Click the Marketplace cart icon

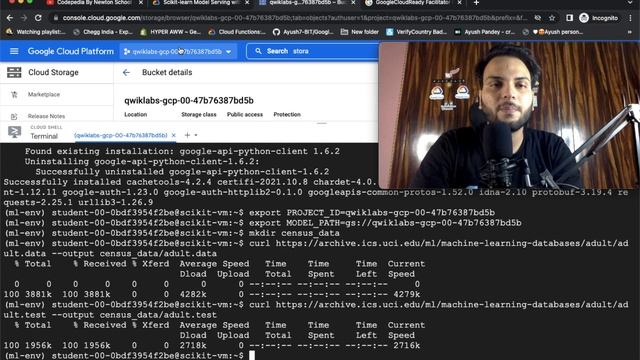point(14,95)
